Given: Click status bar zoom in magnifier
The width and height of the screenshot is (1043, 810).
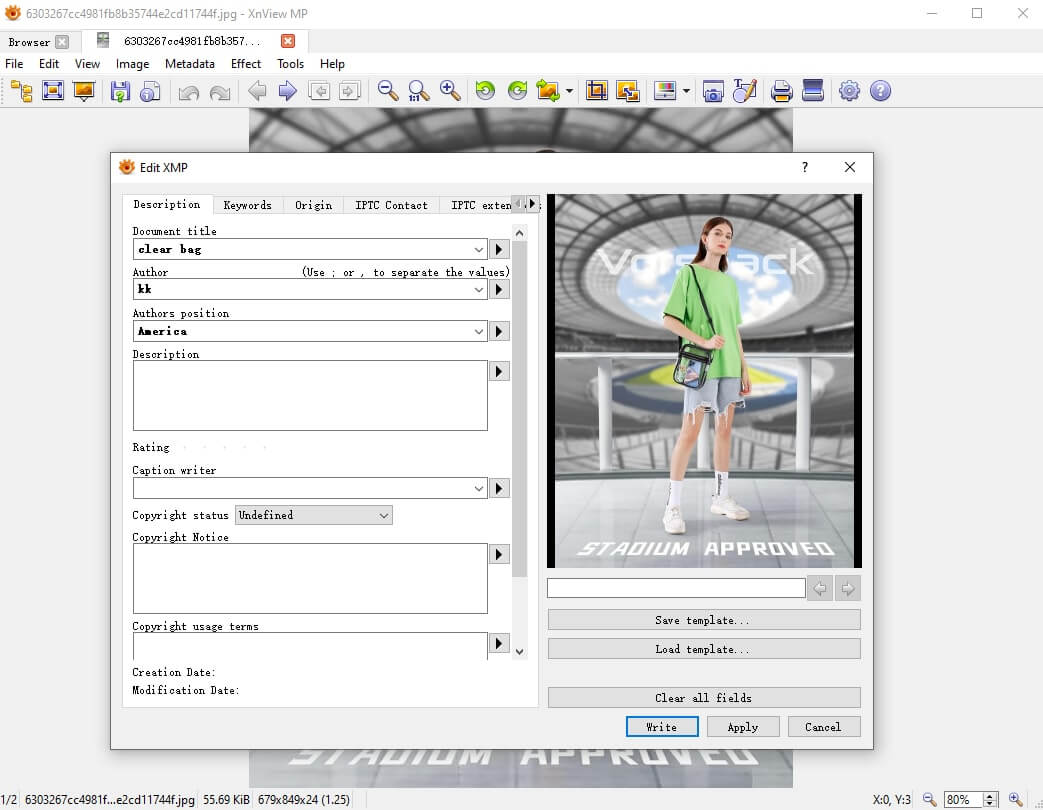Looking at the screenshot, I should coord(1015,799).
